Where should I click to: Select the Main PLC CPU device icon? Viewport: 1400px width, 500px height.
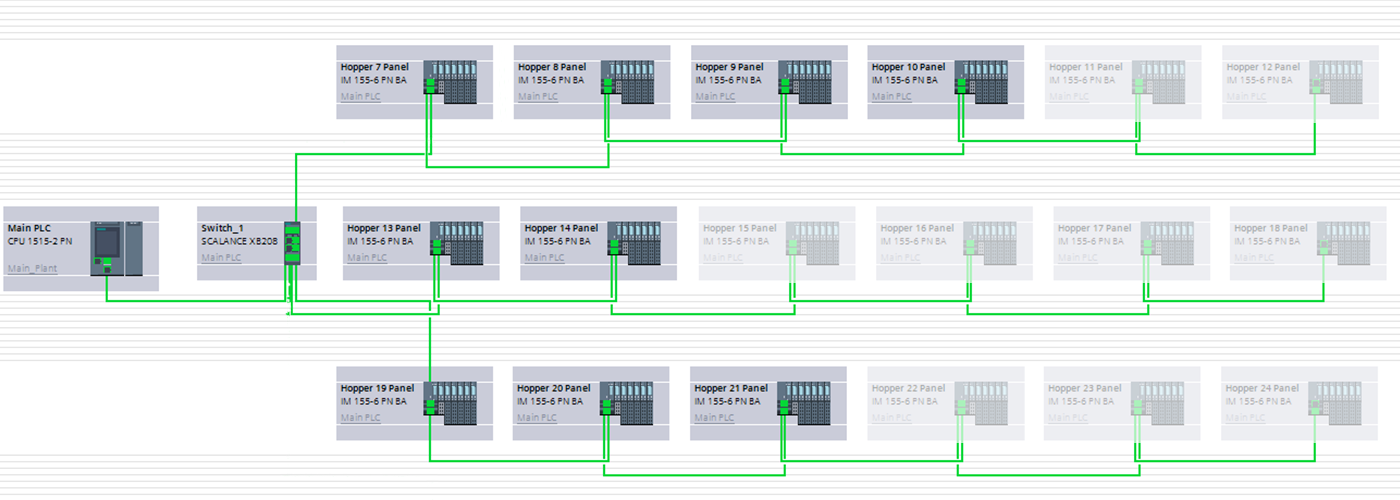coord(118,248)
